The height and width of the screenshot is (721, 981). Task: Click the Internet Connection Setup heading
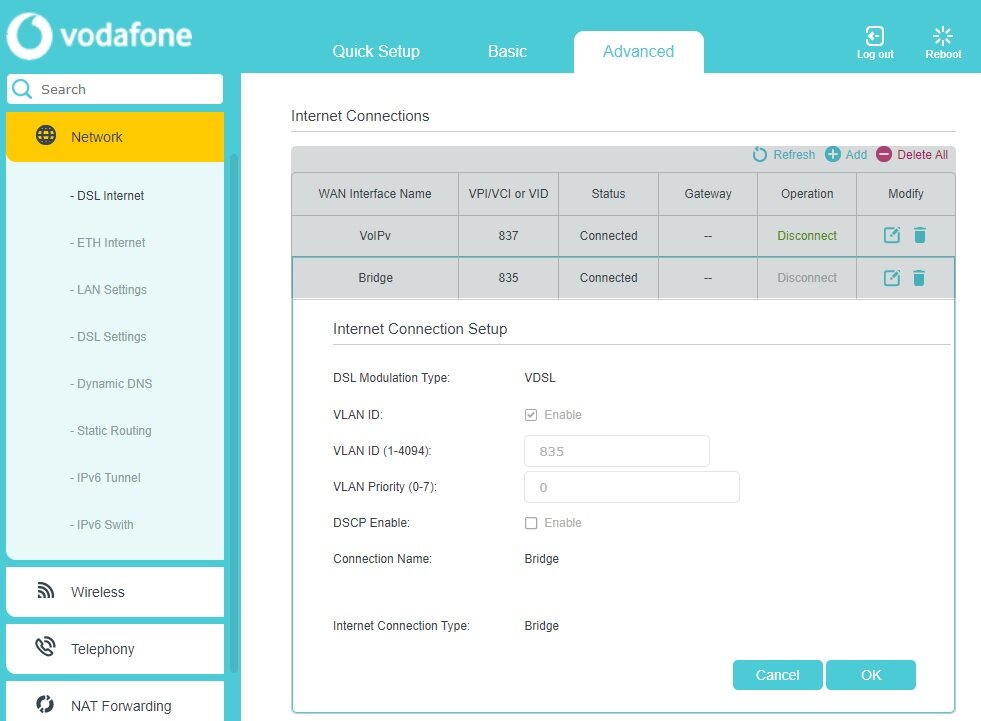[x=420, y=329]
